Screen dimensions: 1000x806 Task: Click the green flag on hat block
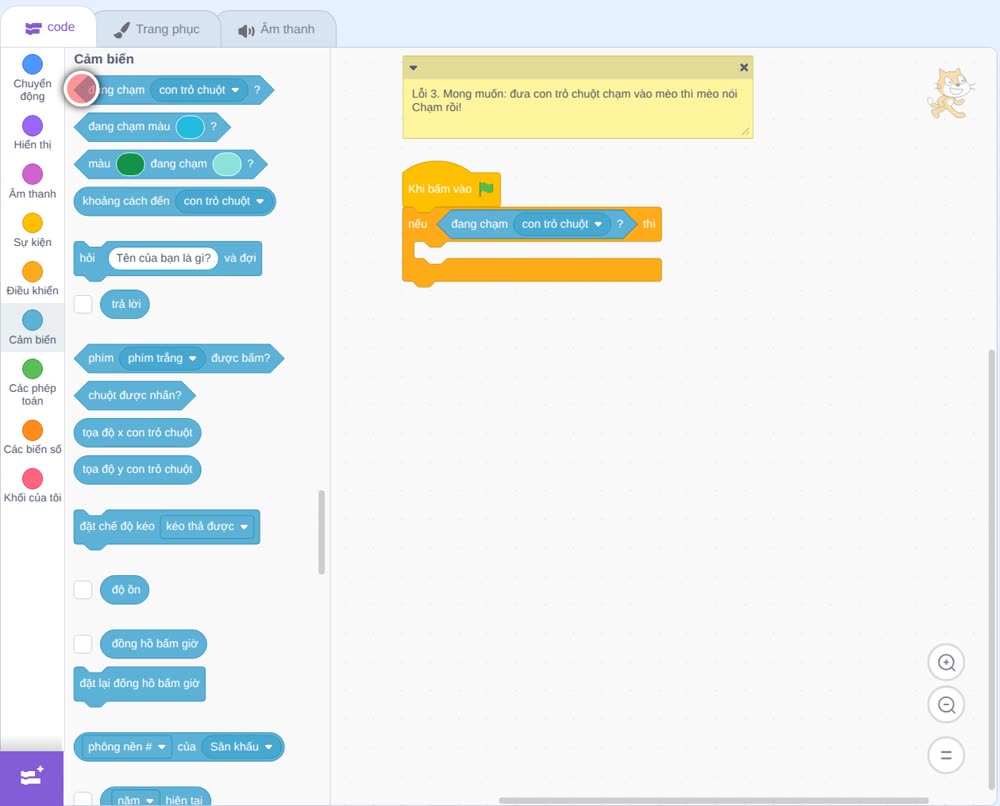point(487,189)
